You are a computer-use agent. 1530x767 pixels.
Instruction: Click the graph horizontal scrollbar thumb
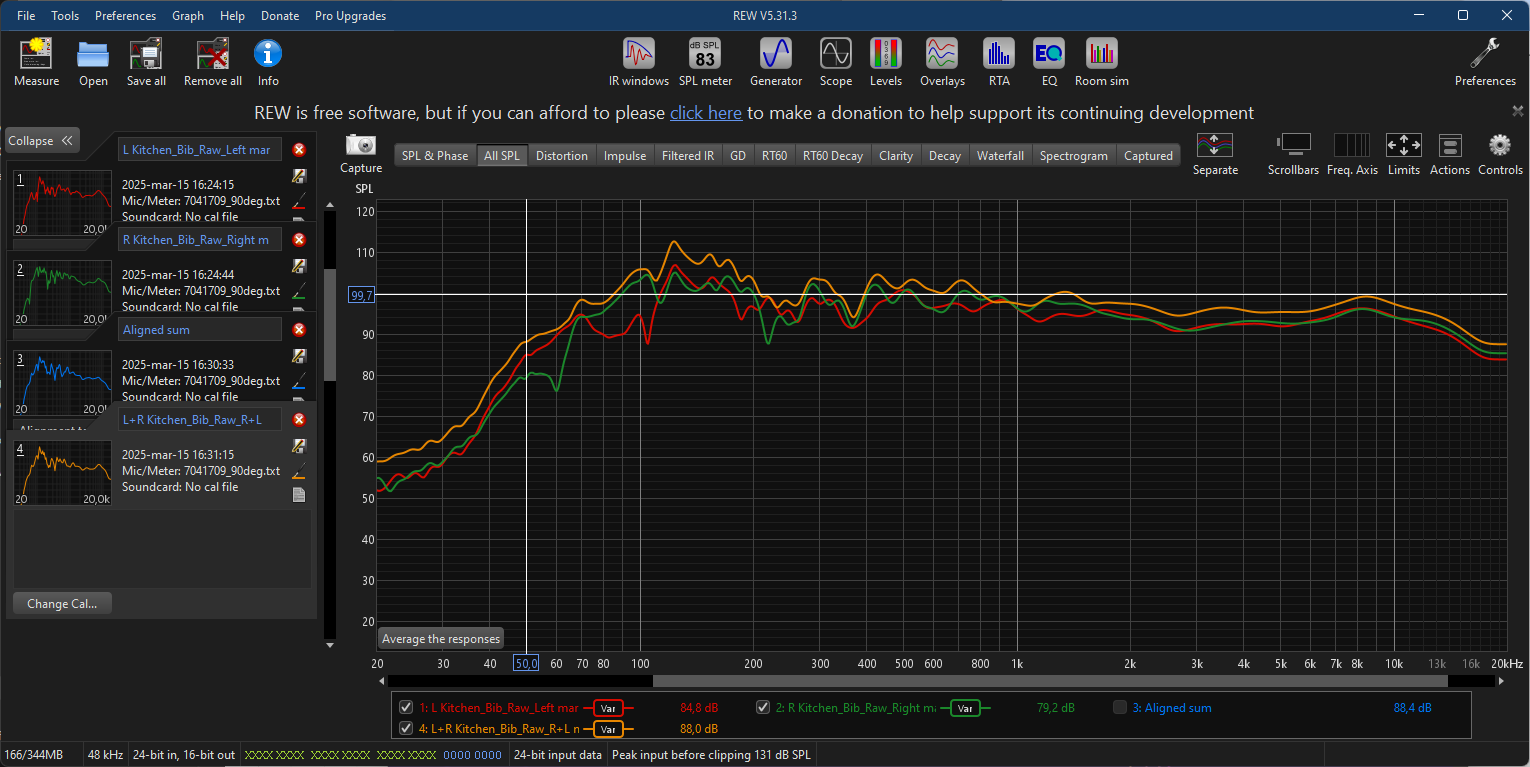(x=1050, y=681)
